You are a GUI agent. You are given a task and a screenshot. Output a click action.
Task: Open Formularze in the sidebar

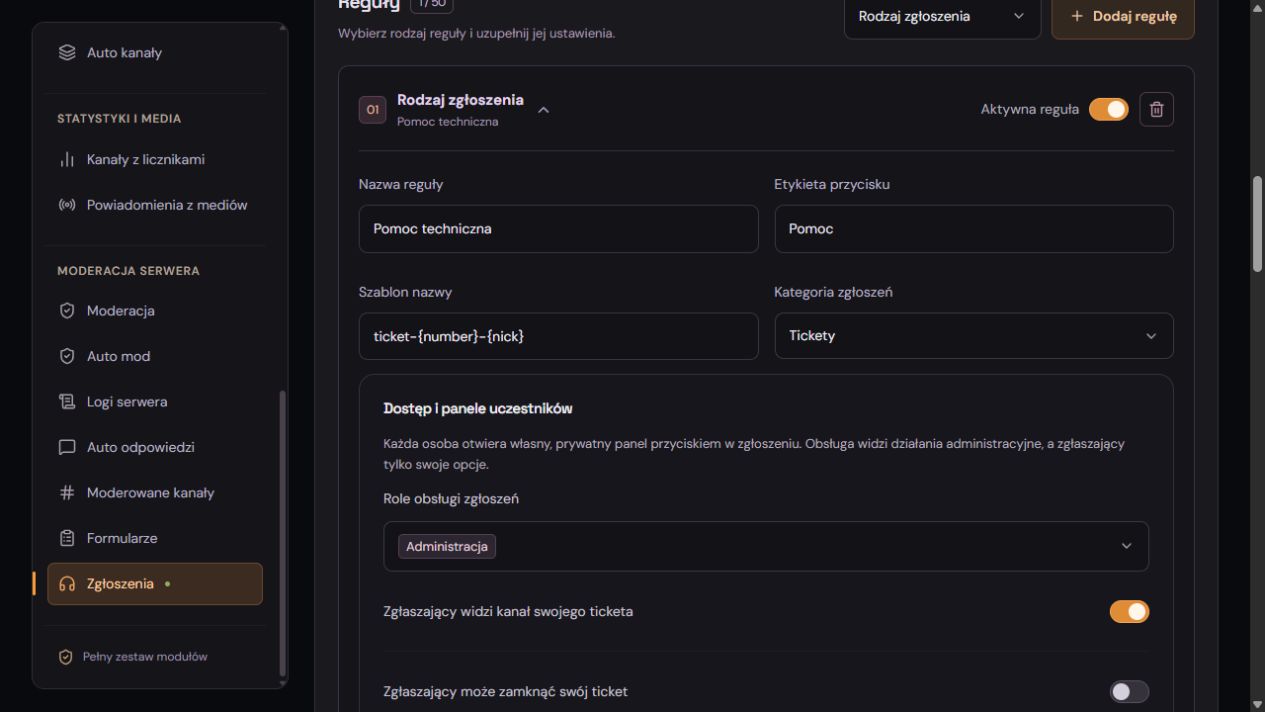click(155, 539)
